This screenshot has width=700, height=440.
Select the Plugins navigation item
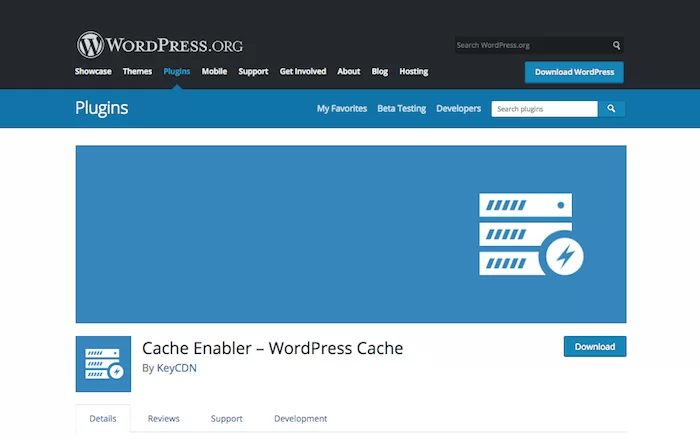coord(177,72)
